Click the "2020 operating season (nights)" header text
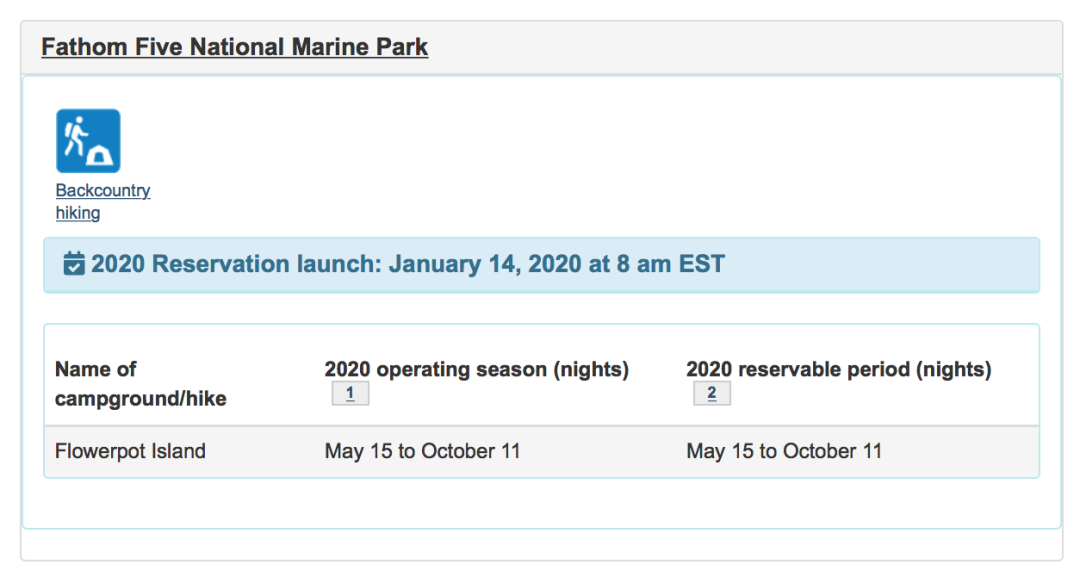This screenshot has width=1080, height=577. (476, 370)
